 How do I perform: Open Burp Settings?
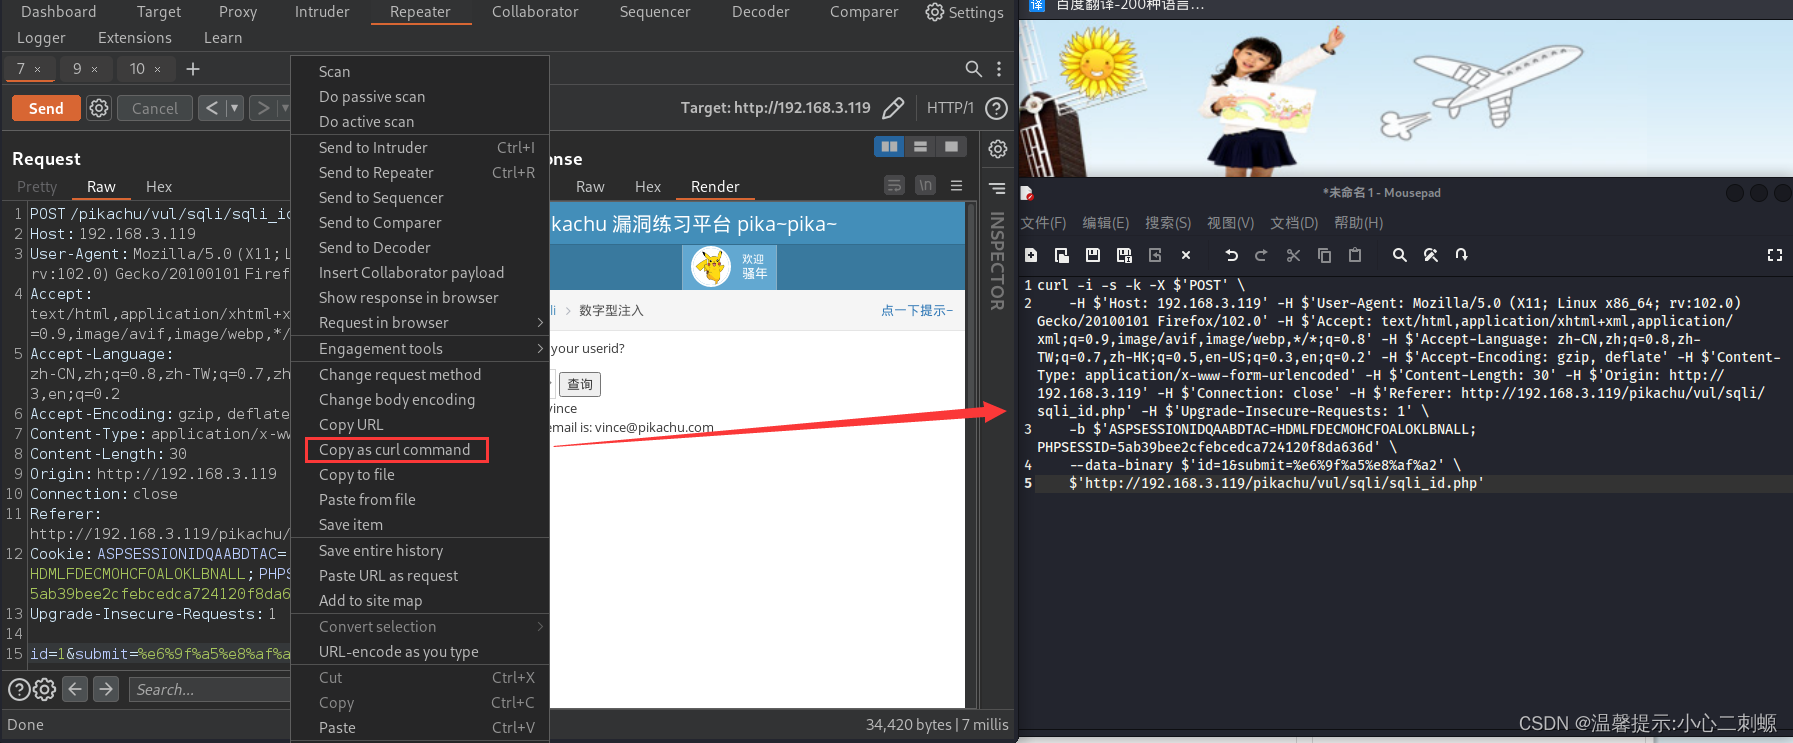(964, 12)
